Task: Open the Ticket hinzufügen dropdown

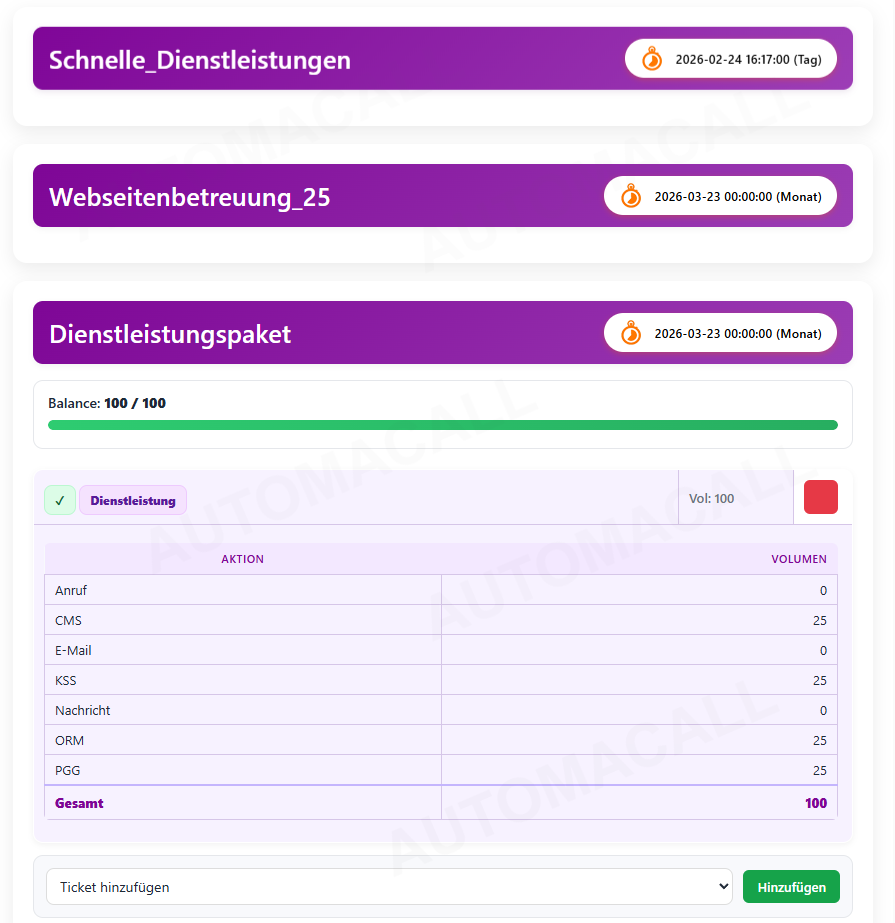Action: tap(390, 887)
